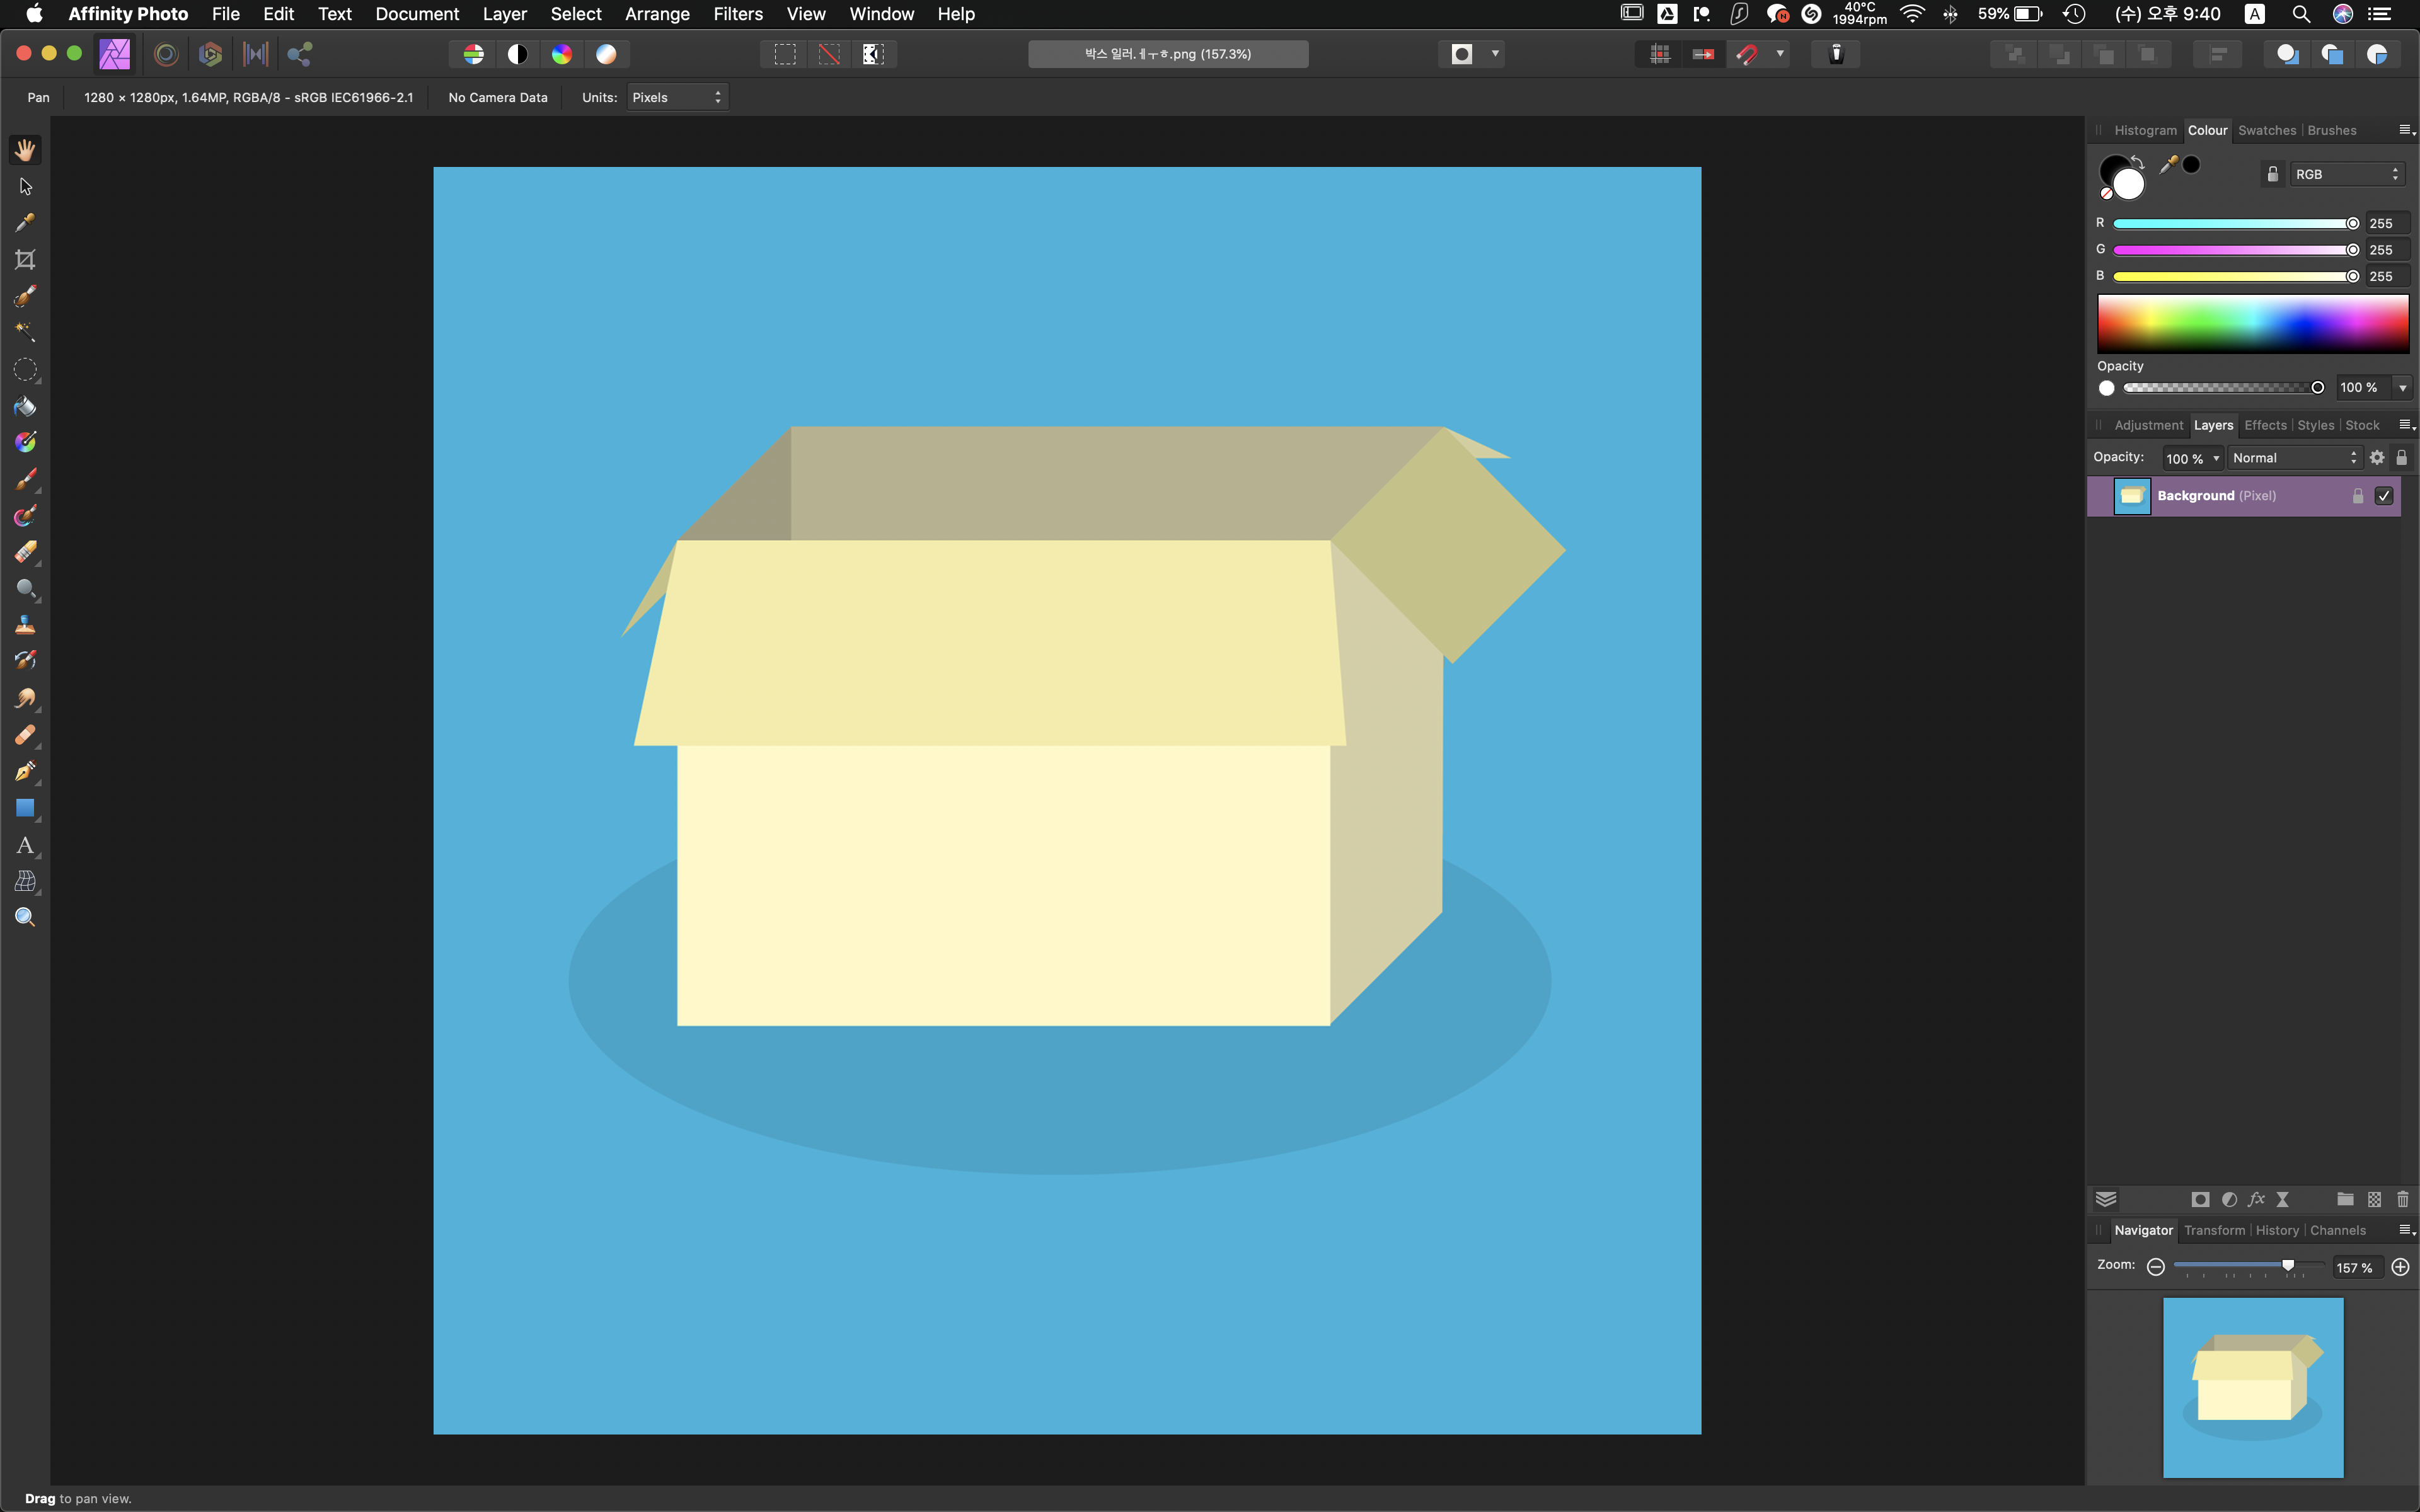Select the Clone Brush tool

[x=25, y=625]
